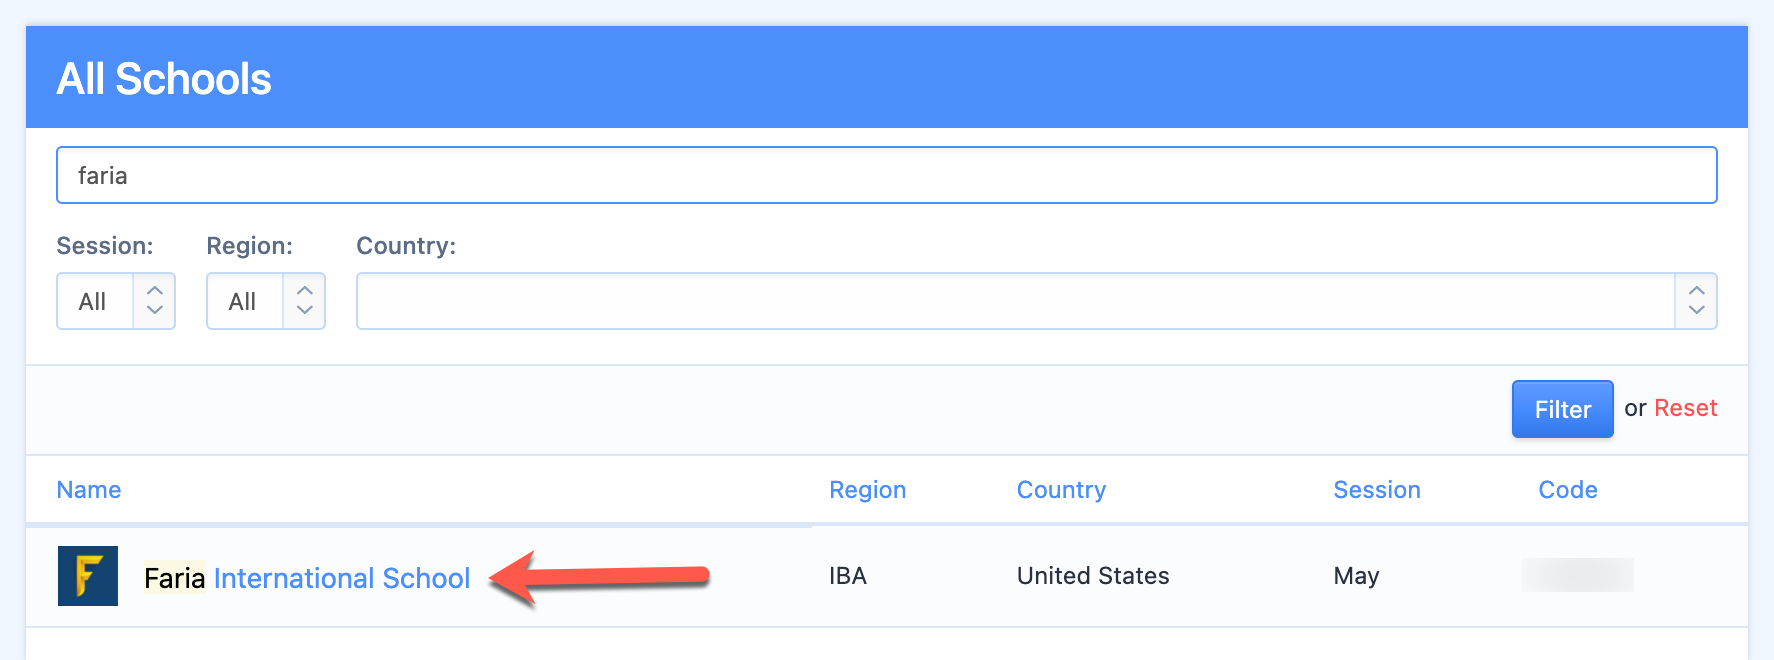The width and height of the screenshot is (1774, 660).
Task: Click the red Reset link
Action: pyautogui.click(x=1685, y=408)
